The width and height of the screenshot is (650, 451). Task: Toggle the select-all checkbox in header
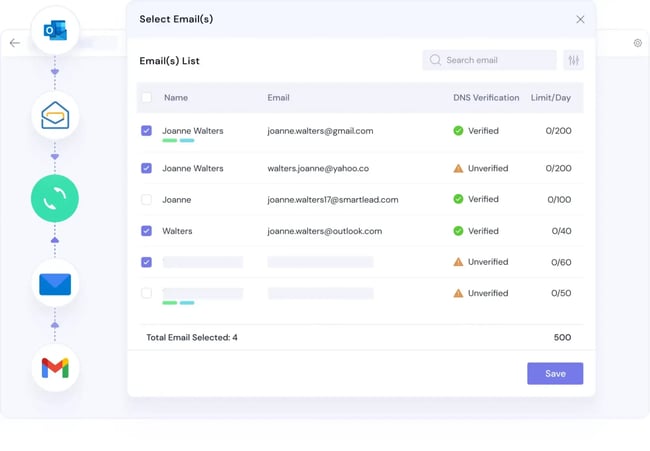point(147,98)
